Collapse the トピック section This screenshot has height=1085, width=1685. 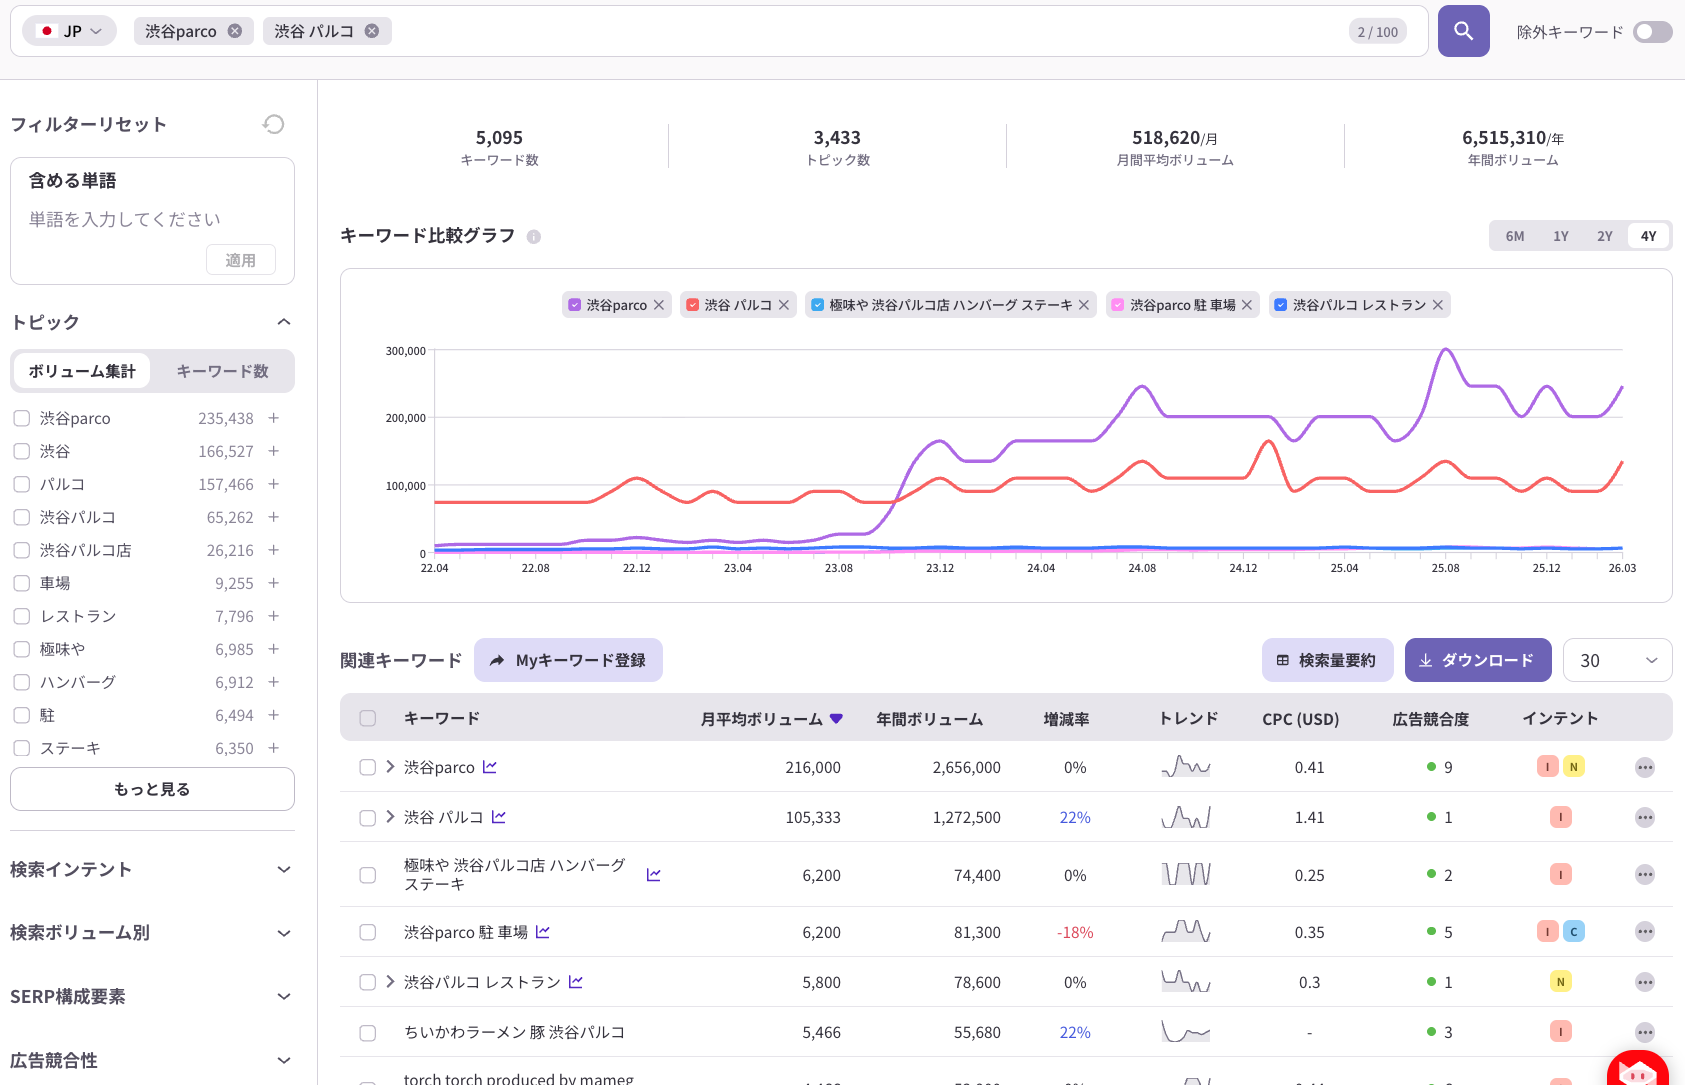(284, 322)
